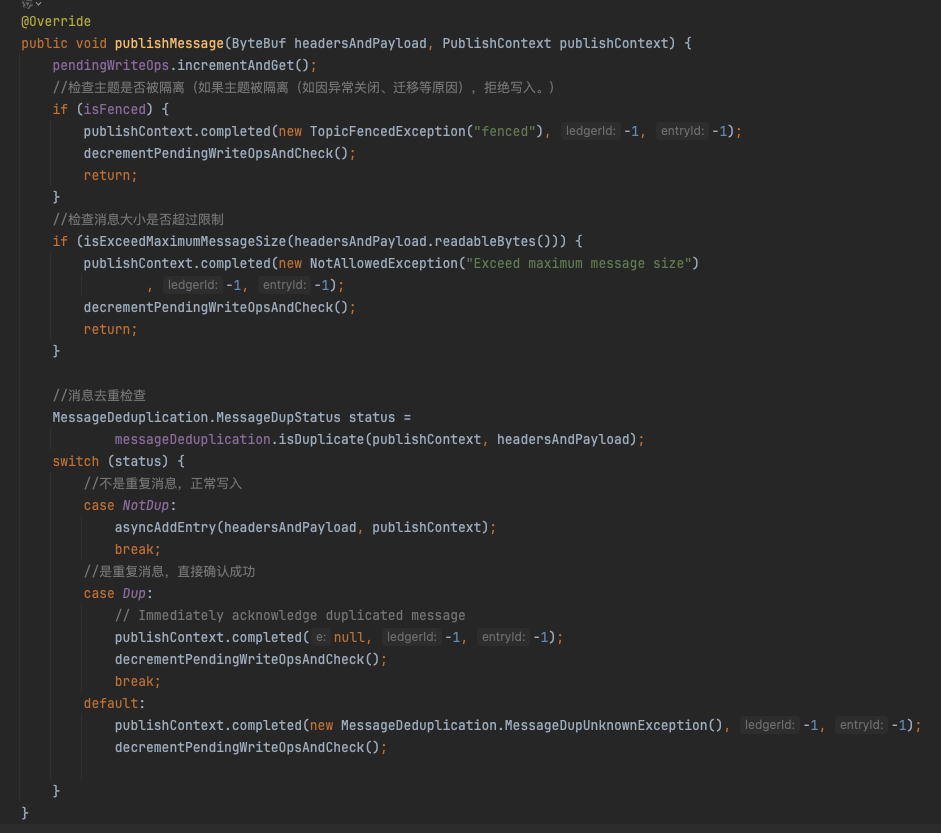The image size is (941, 833).
Task: Click MessageDeduplication.MessageDupStatus type declaration
Action: tap(196, 418)
